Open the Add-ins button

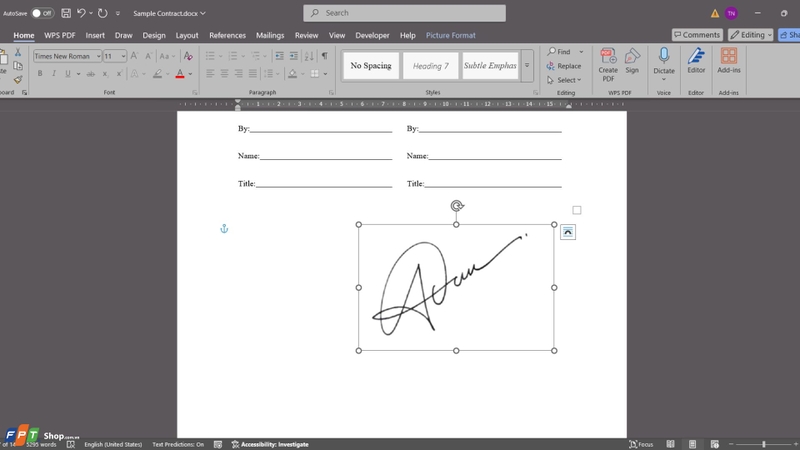coord(729,61)
